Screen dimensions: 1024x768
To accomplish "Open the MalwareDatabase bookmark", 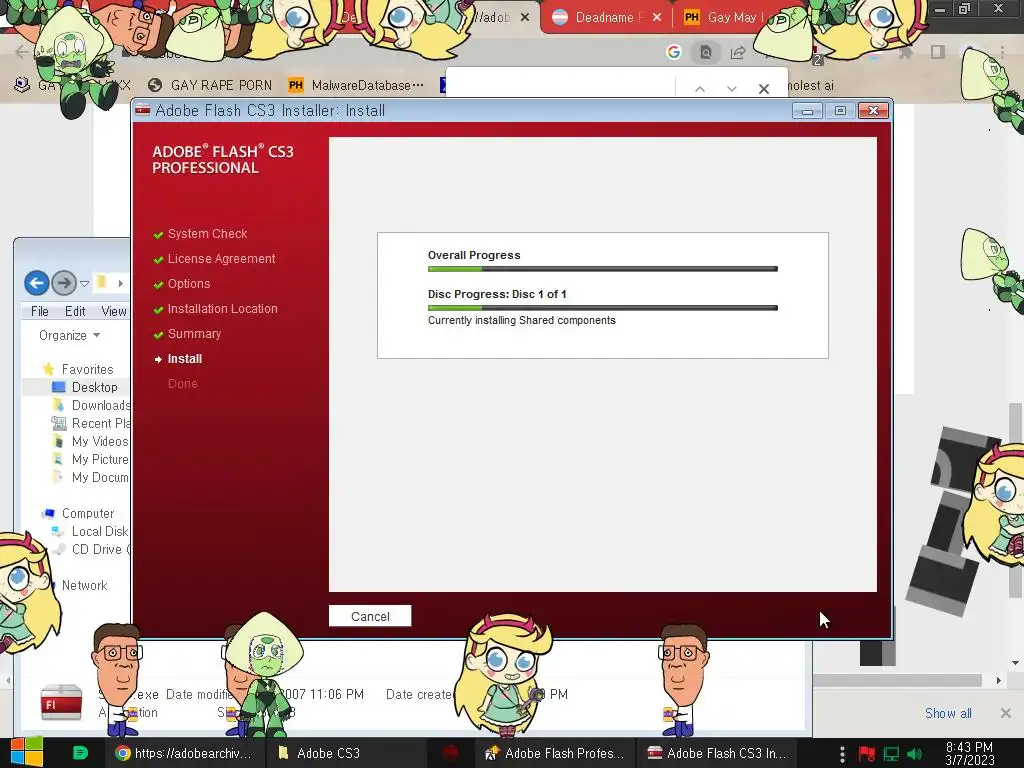I will point(356,86).
